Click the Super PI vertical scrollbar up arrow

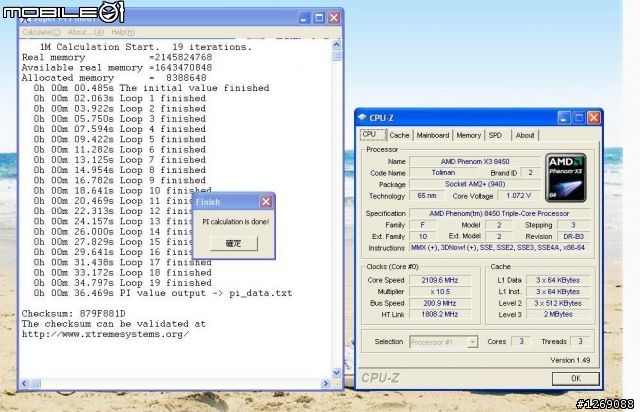pos(337,45)
